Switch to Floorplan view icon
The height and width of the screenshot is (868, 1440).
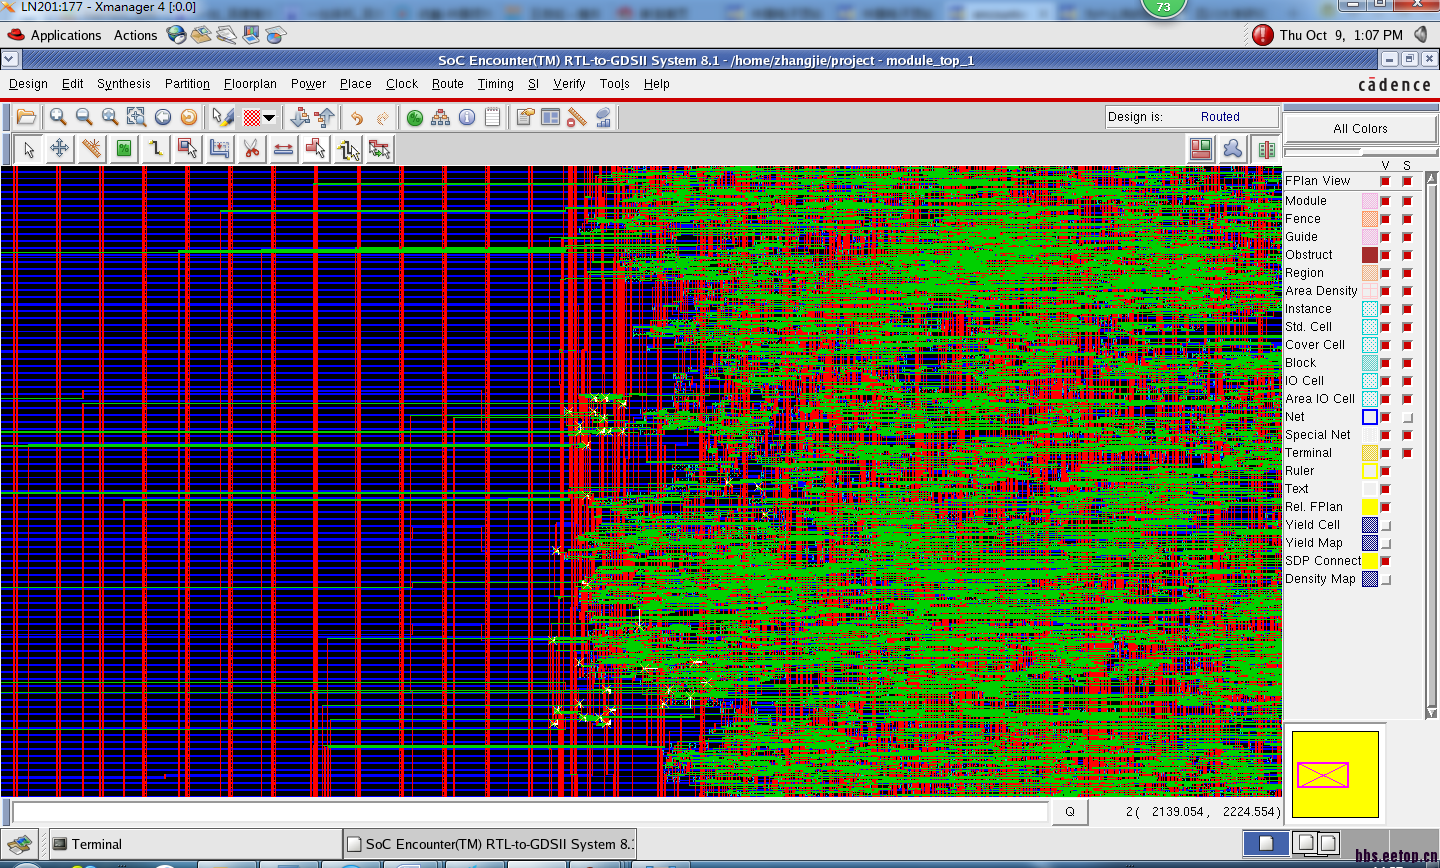coord(1201,149)
